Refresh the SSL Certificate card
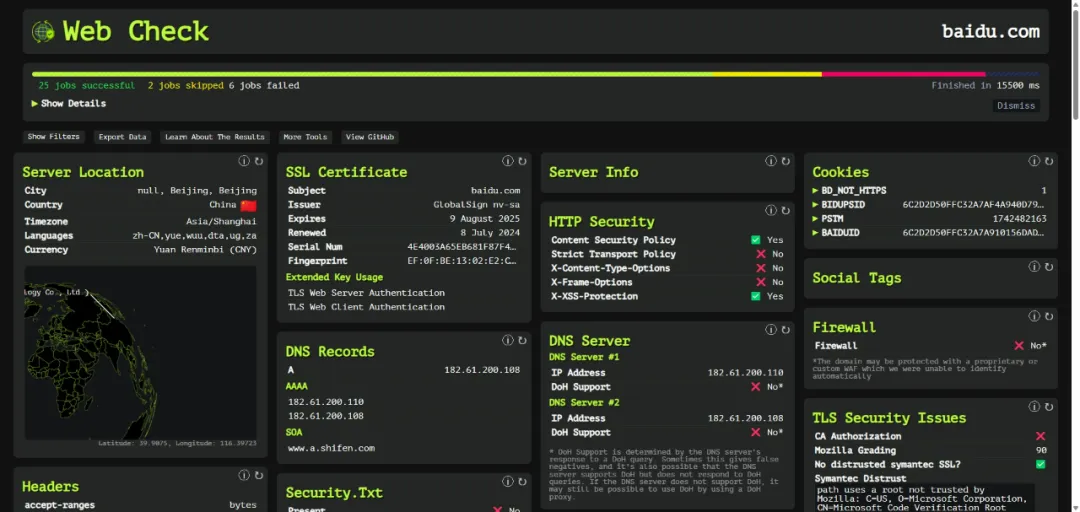 point(522,161)
